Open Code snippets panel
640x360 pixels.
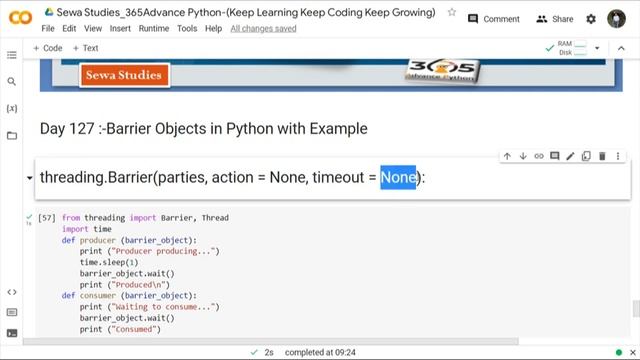pyautogui.click(x=12, y=292)
